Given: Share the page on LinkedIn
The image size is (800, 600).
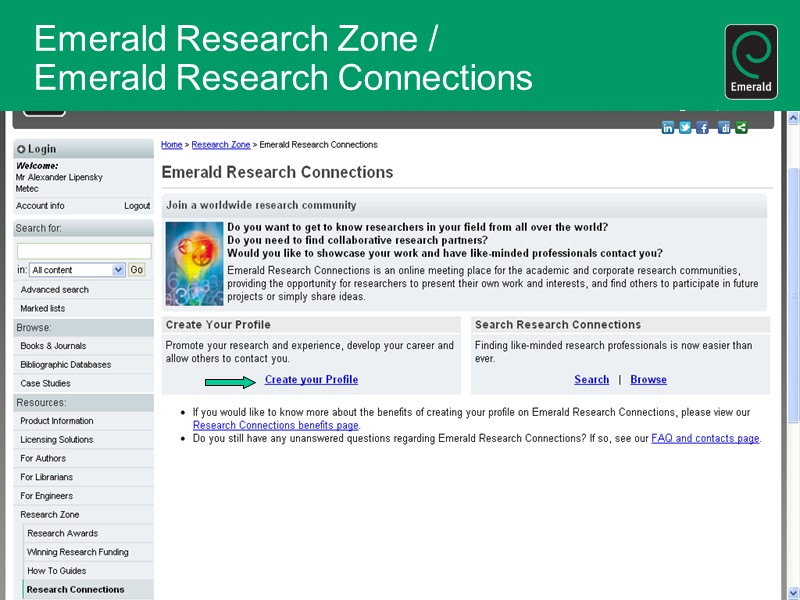Looking at the screenshot, I should pyautogui.click(x=668, y=127).
